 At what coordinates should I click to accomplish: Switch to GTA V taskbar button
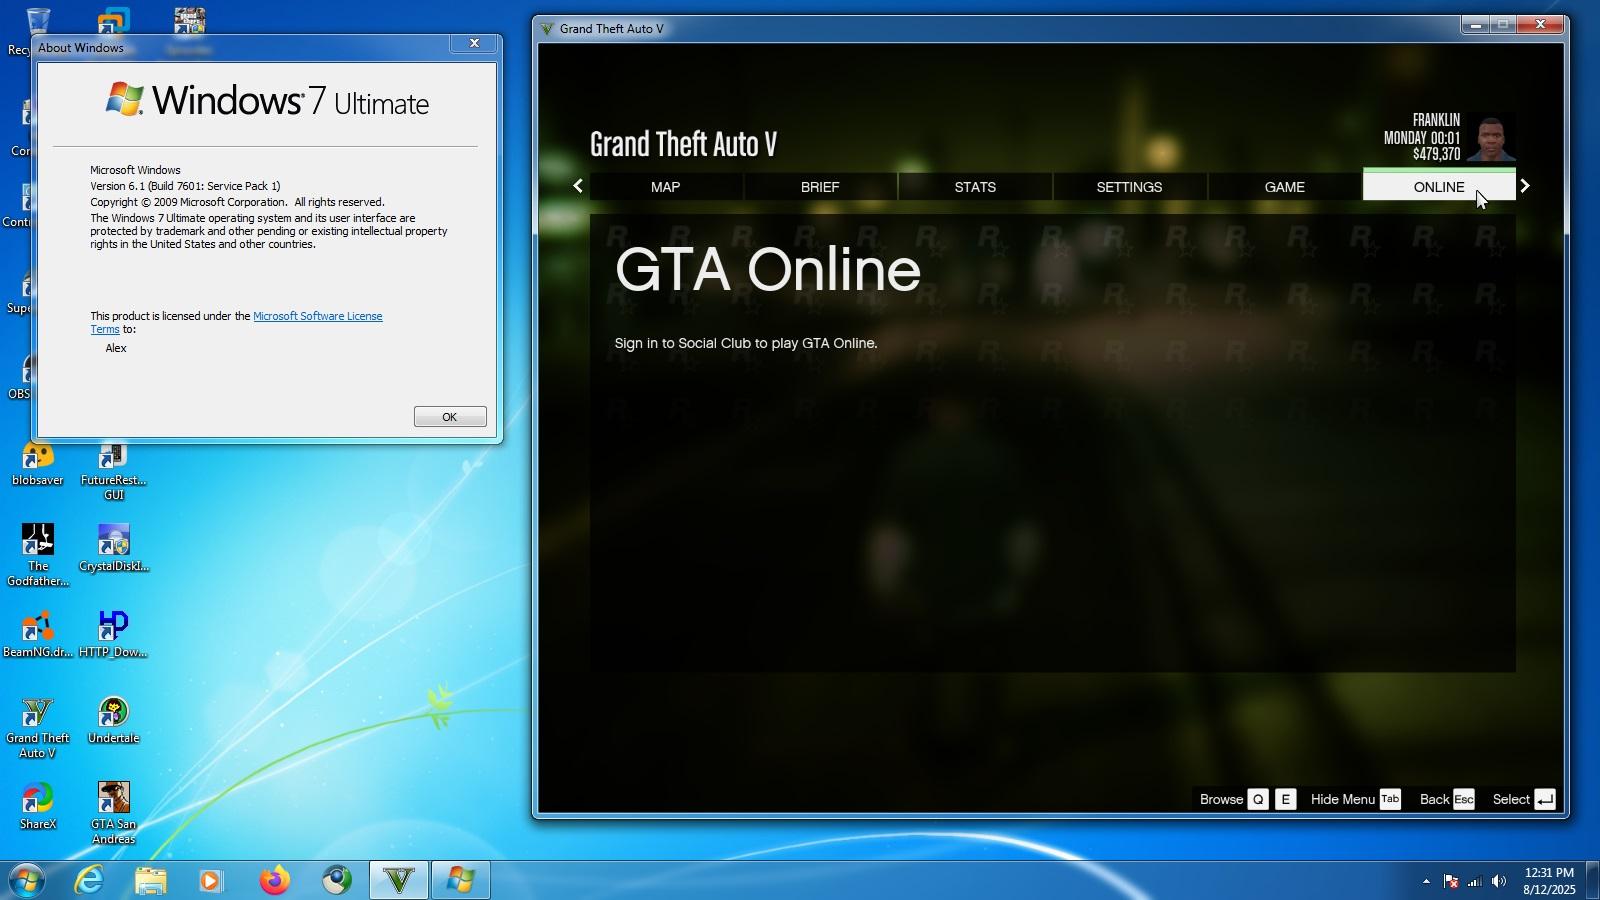(x=399, y=880)
